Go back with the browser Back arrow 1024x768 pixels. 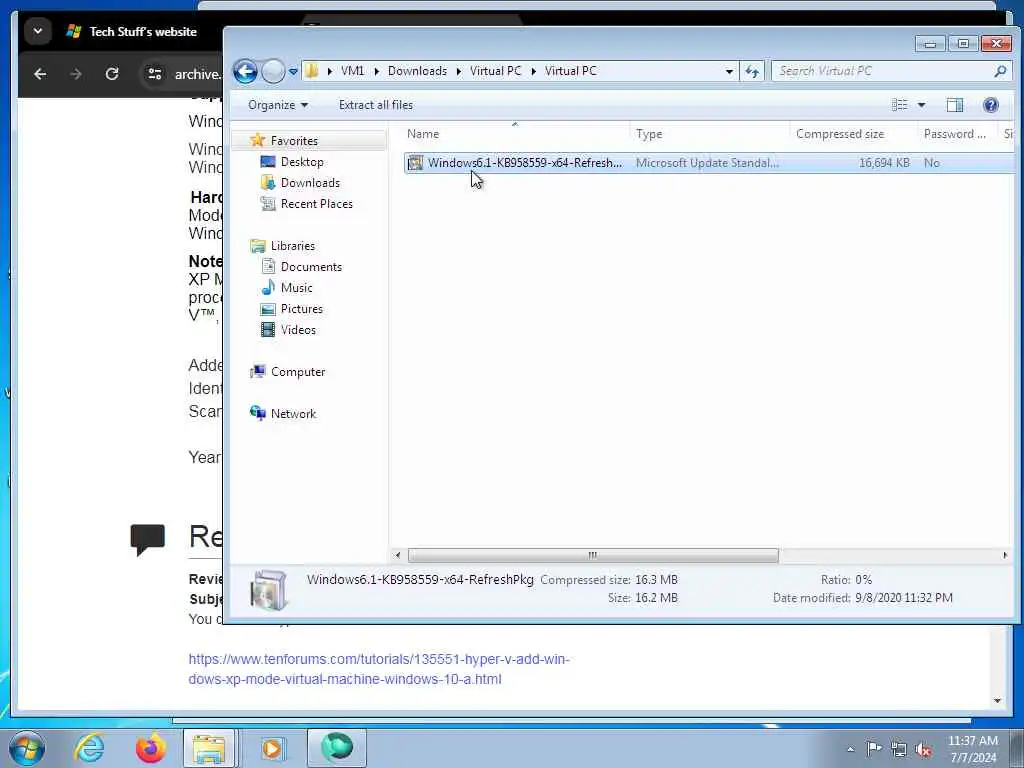(x=40, y=74)
